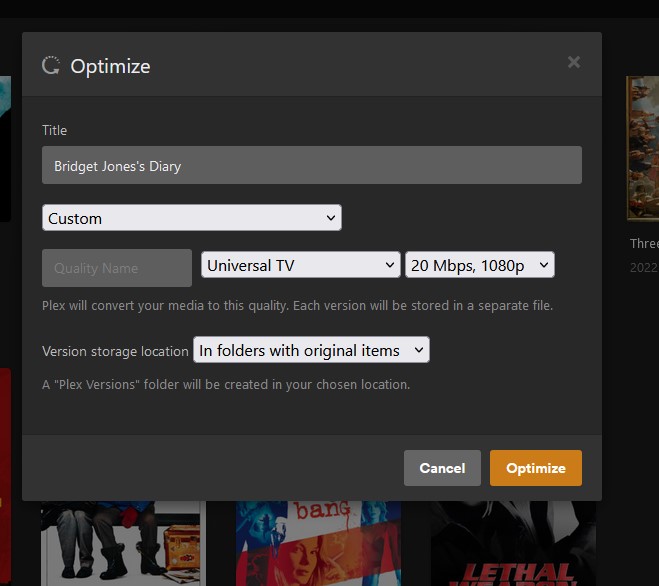The height and width of the screenshot is (586, 659).
Task: Click the 'Plex Versions folder' hint text
Action: tap(226, 385)
